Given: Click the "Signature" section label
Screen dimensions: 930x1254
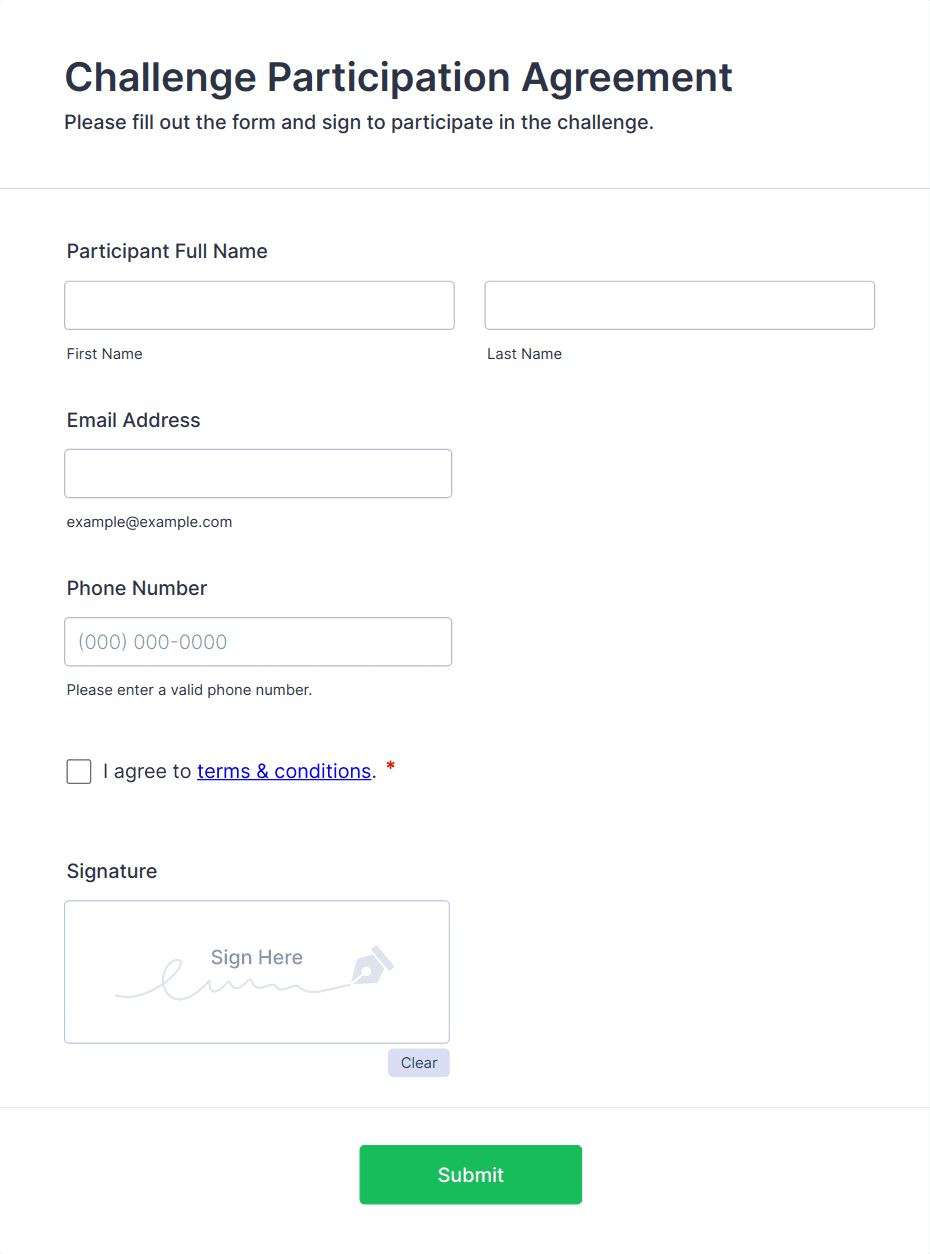Looking at the screenshot, I should 112,871.
